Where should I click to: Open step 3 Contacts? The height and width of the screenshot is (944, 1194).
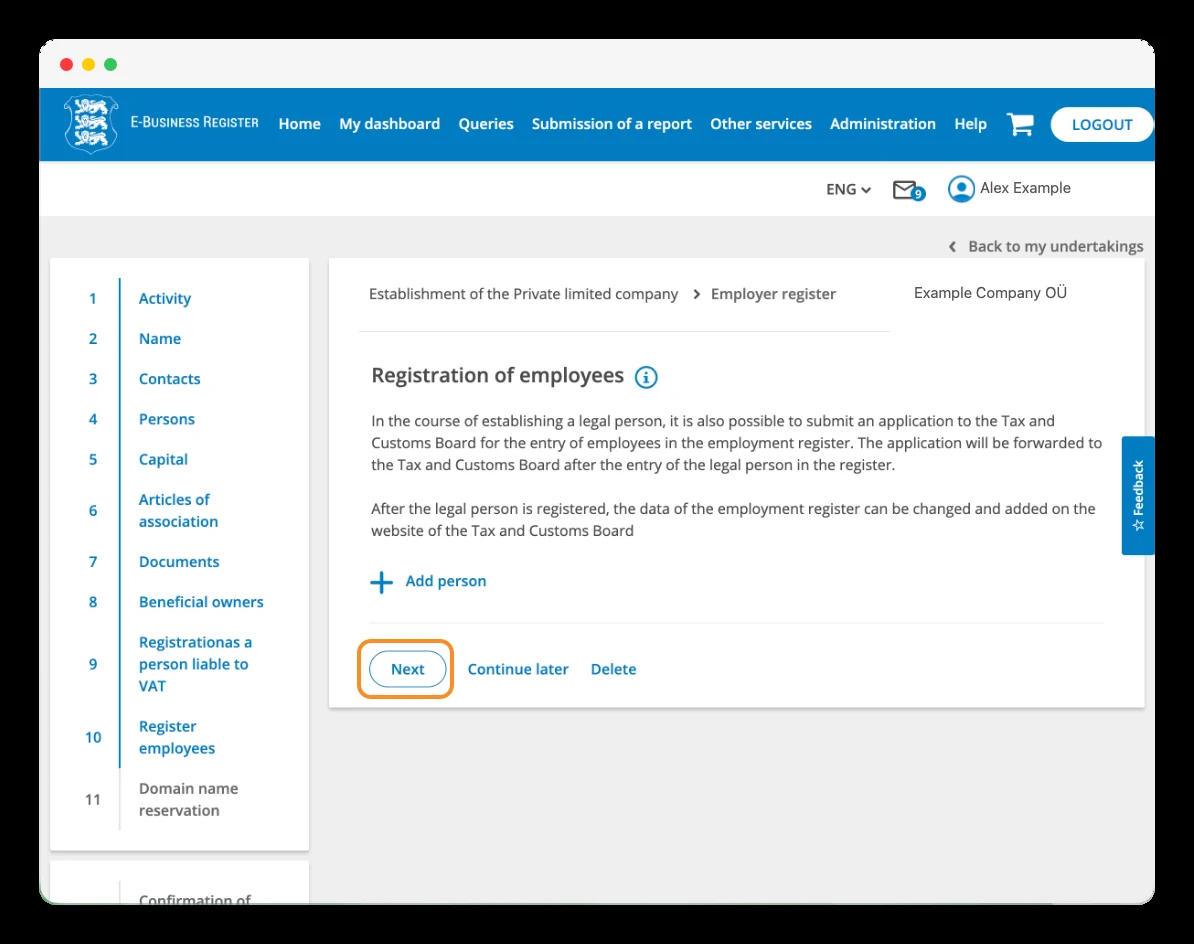(169, 379)
